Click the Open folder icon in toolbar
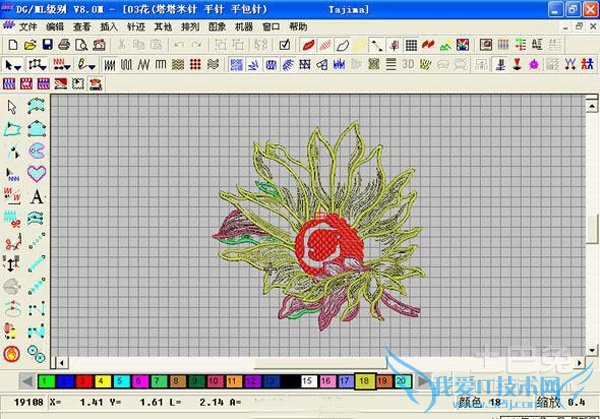Screen dimensions: 600x419 point(29,45)
